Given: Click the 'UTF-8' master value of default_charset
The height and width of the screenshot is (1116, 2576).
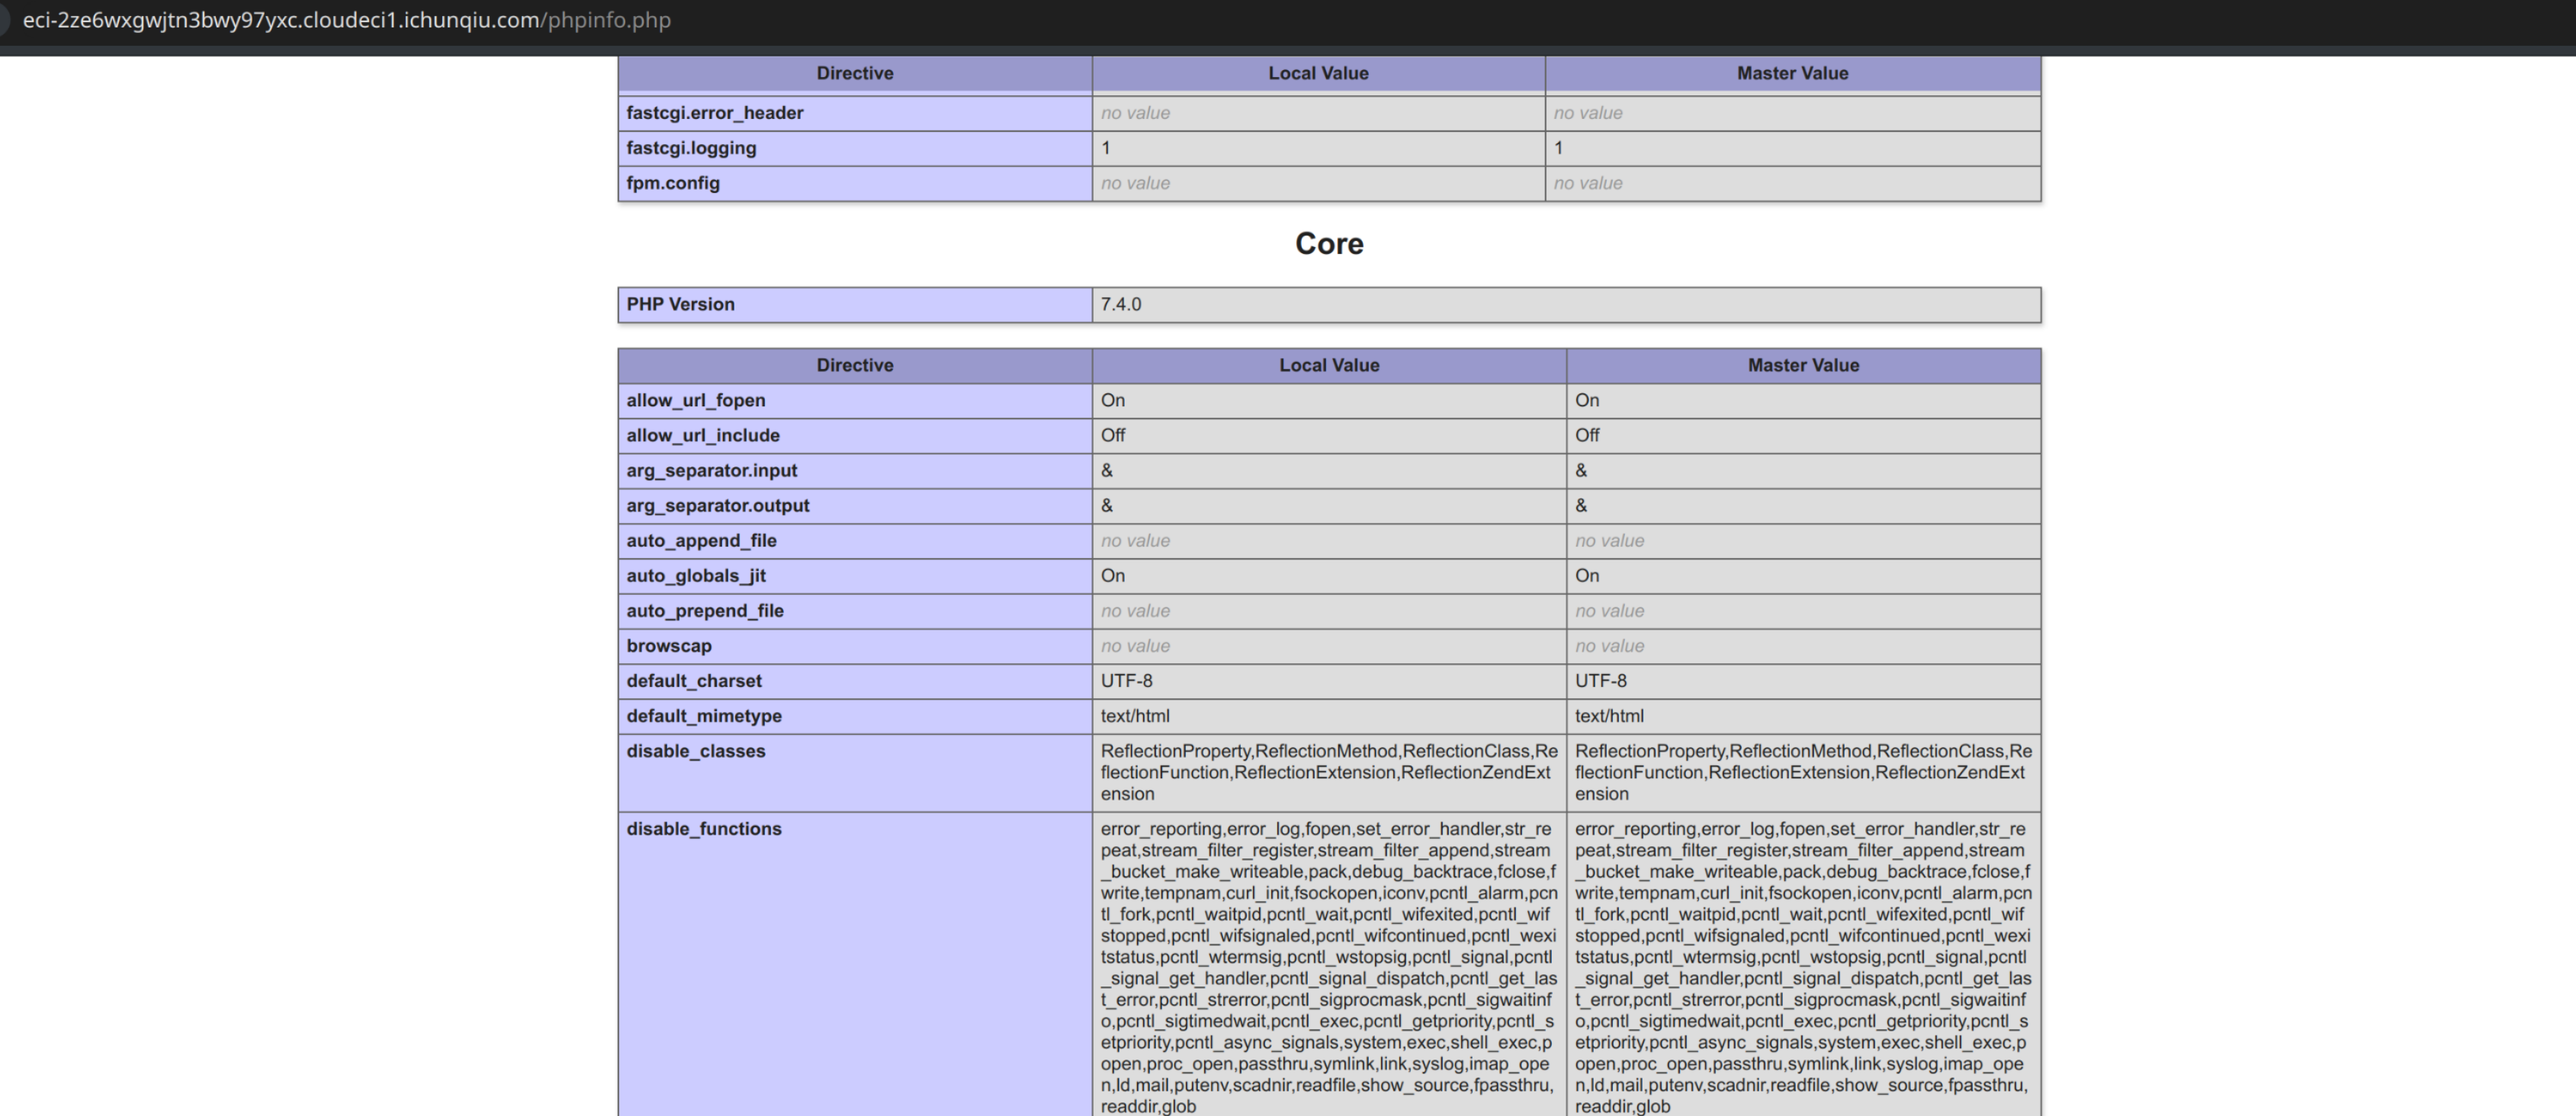Looking at the screenshot, I should coord(1601,681).
